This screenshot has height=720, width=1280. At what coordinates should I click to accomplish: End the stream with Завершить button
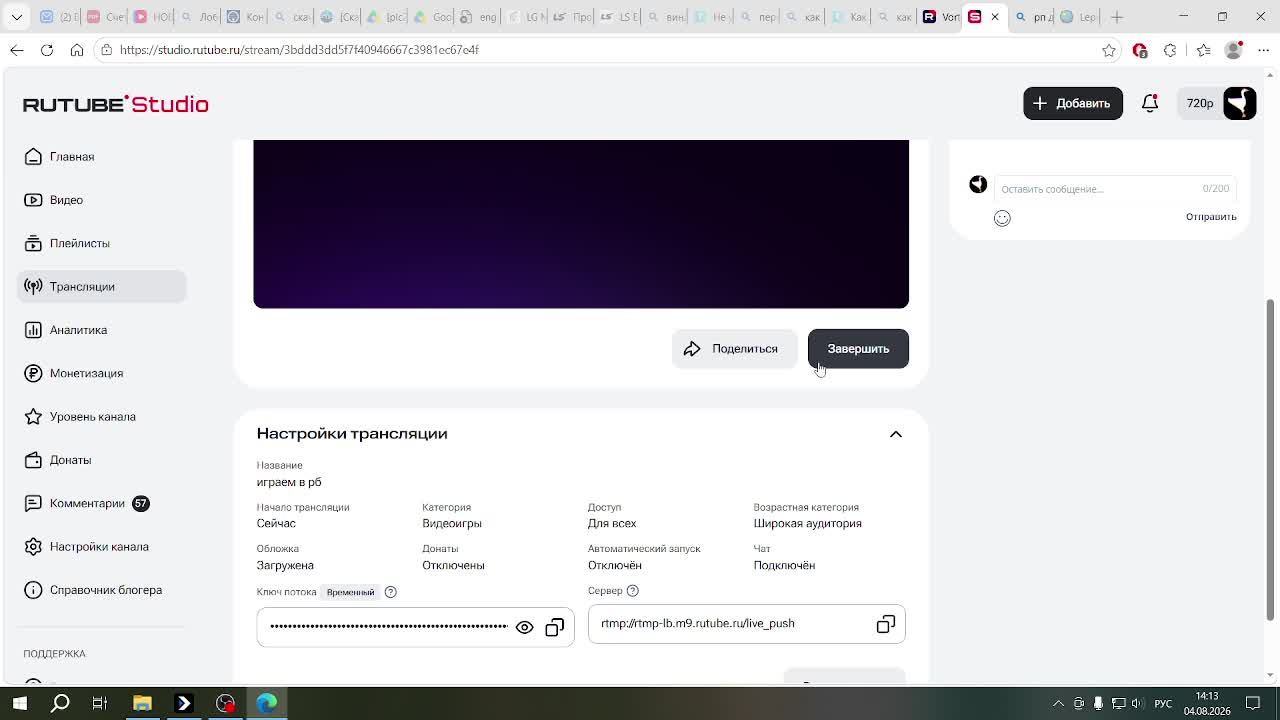(858, 349)
